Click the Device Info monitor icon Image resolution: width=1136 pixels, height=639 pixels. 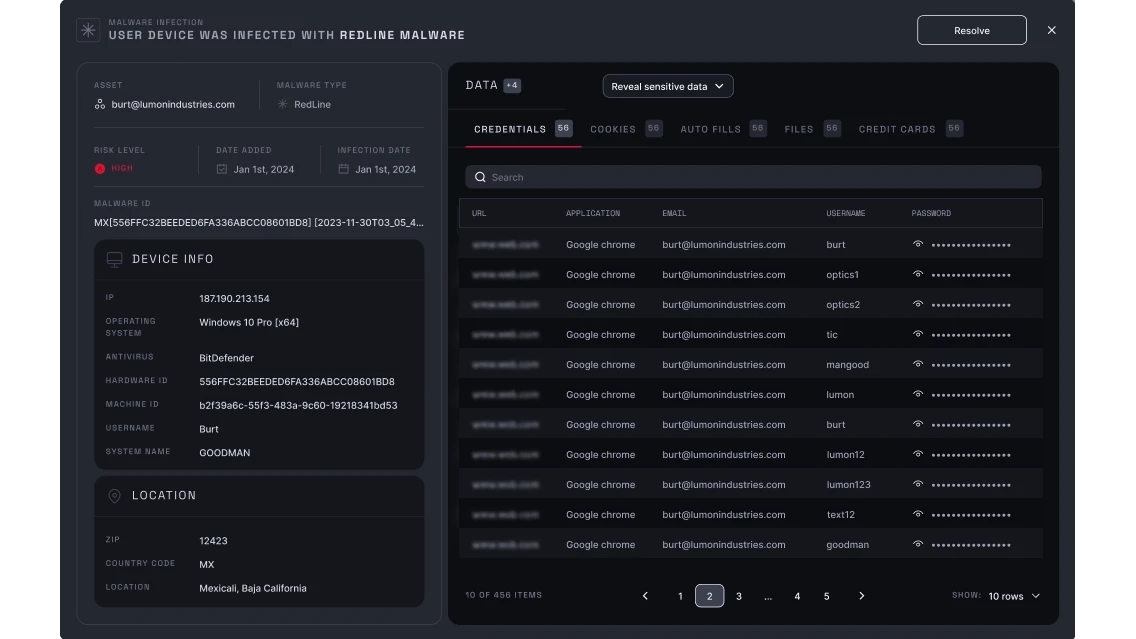click(x=115, y=260)
